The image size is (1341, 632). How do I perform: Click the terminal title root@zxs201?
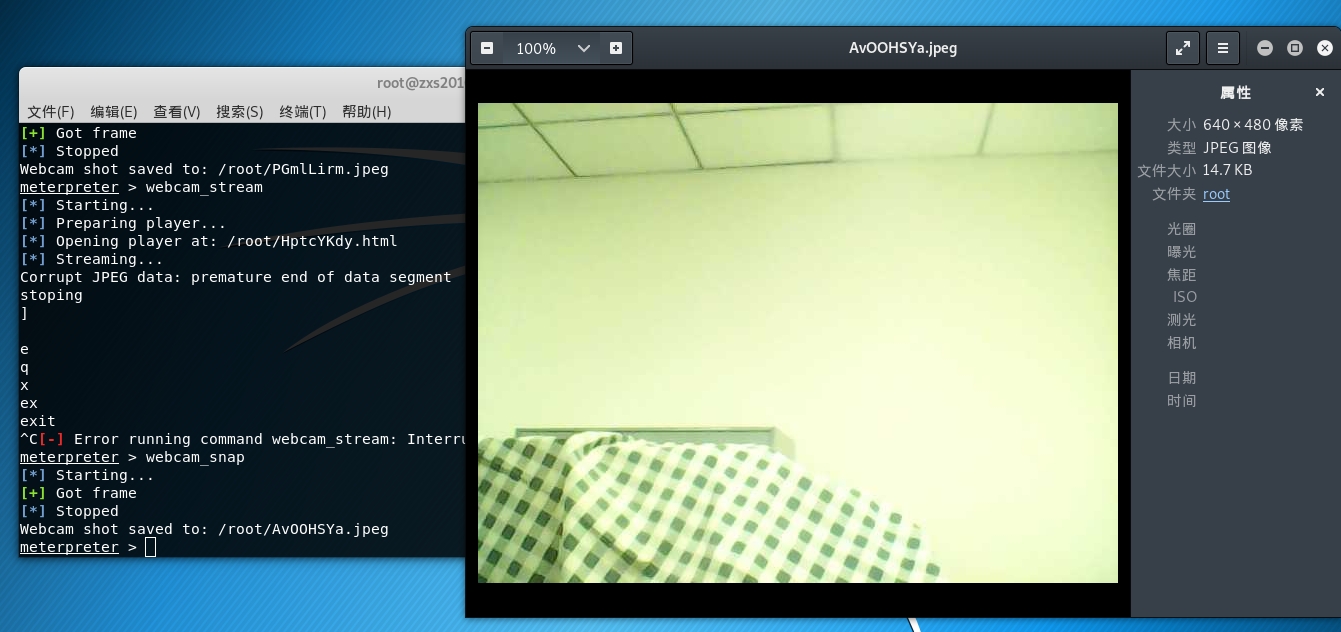click(x=421, y=84)
